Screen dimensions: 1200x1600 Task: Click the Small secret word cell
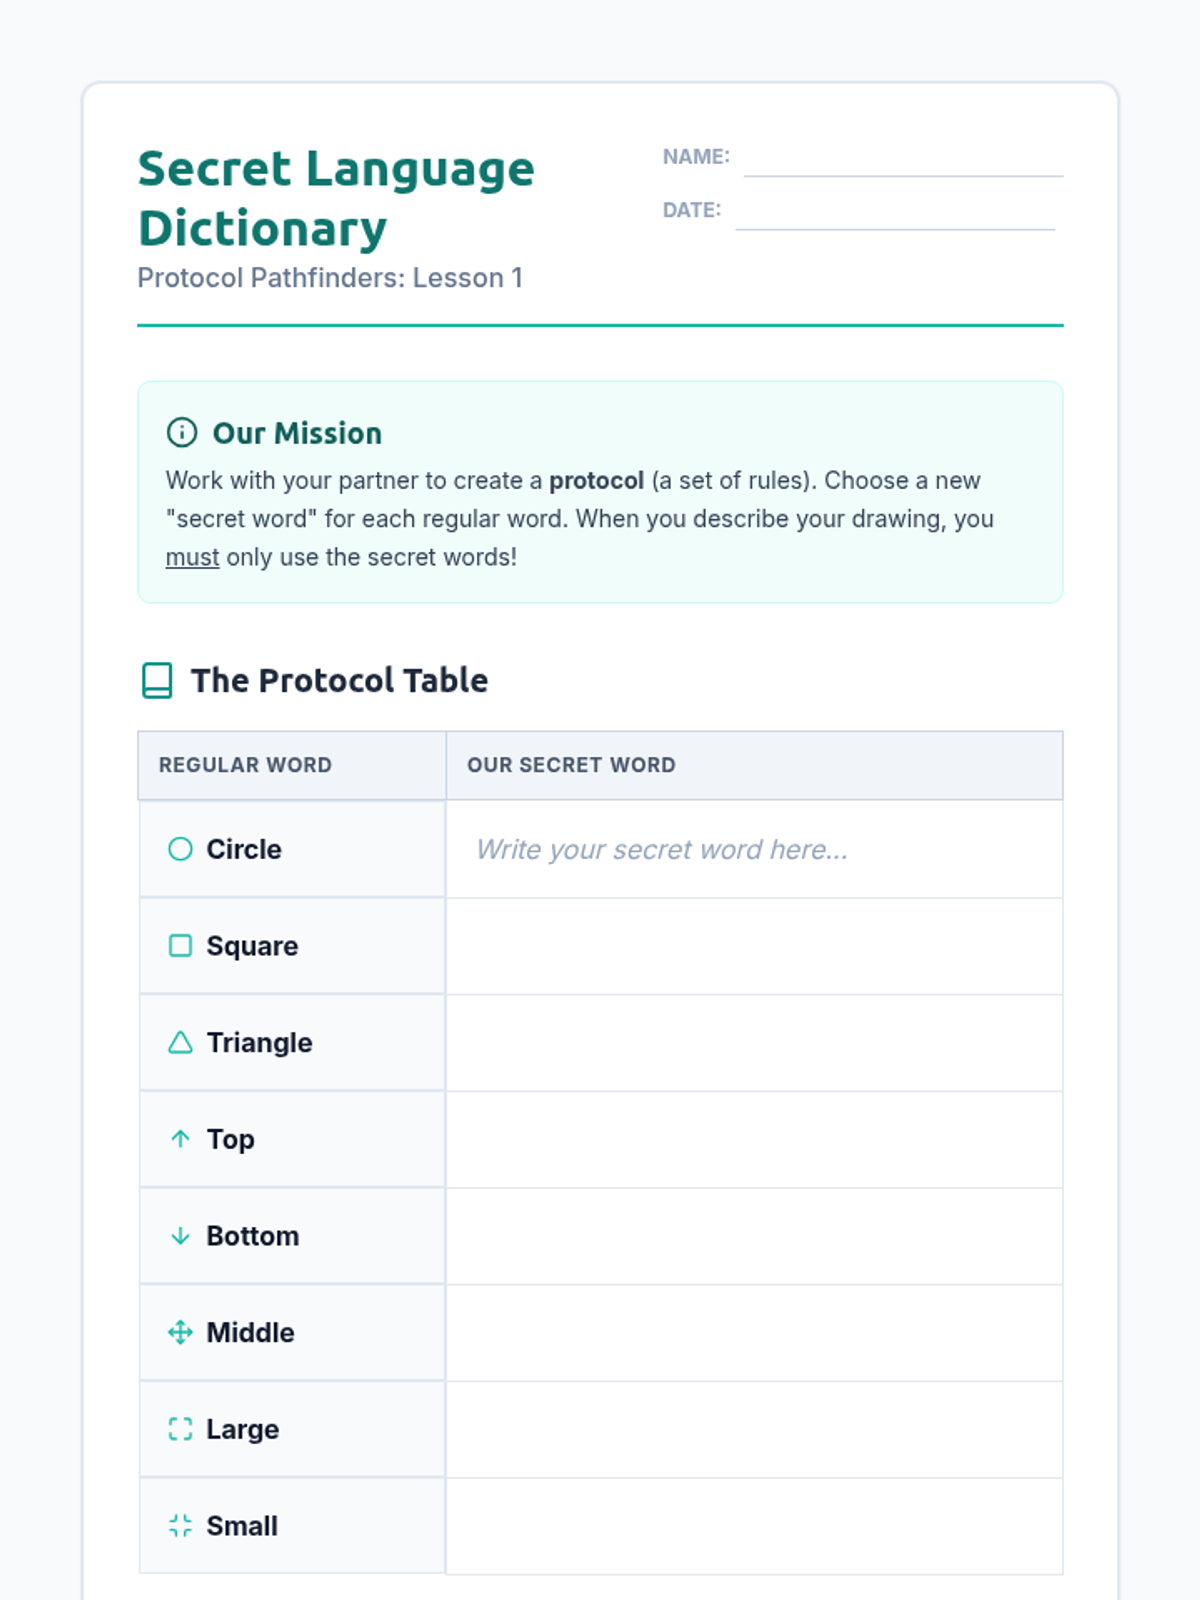tap(754, 1526)
